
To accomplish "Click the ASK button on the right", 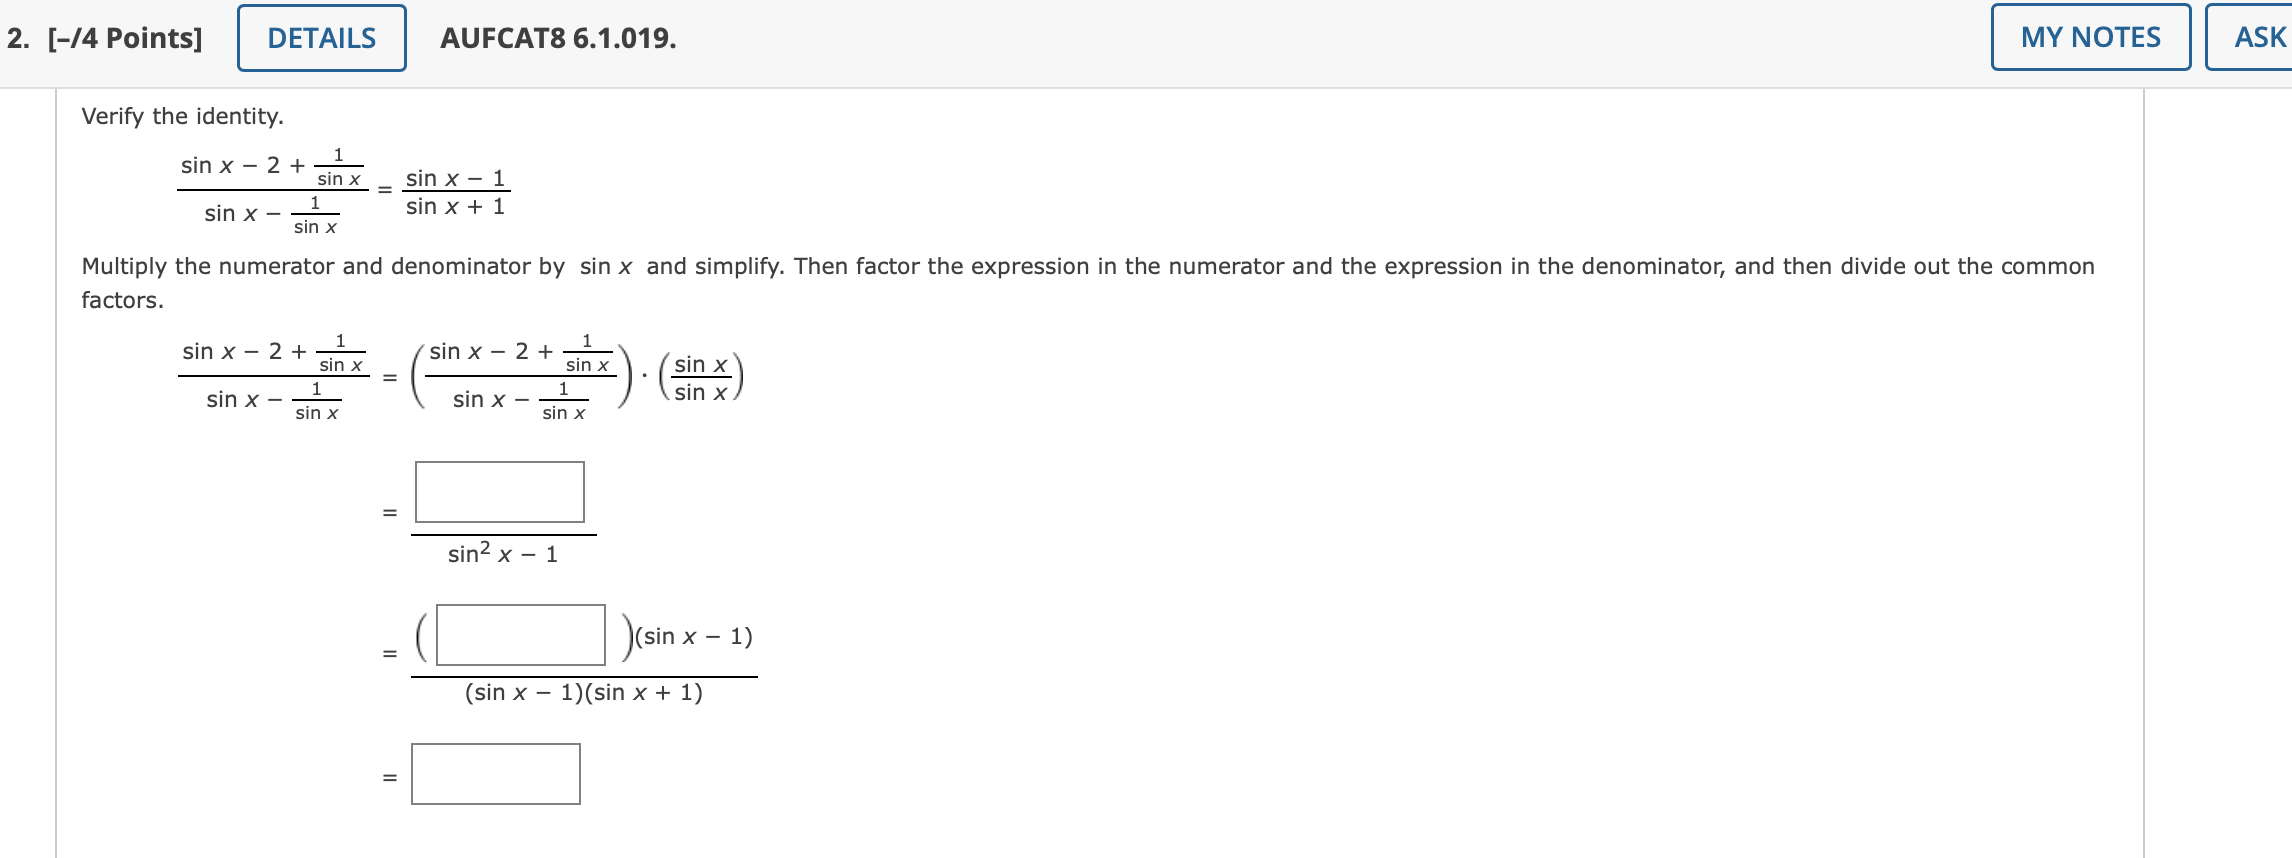I will click(2262, 38).
